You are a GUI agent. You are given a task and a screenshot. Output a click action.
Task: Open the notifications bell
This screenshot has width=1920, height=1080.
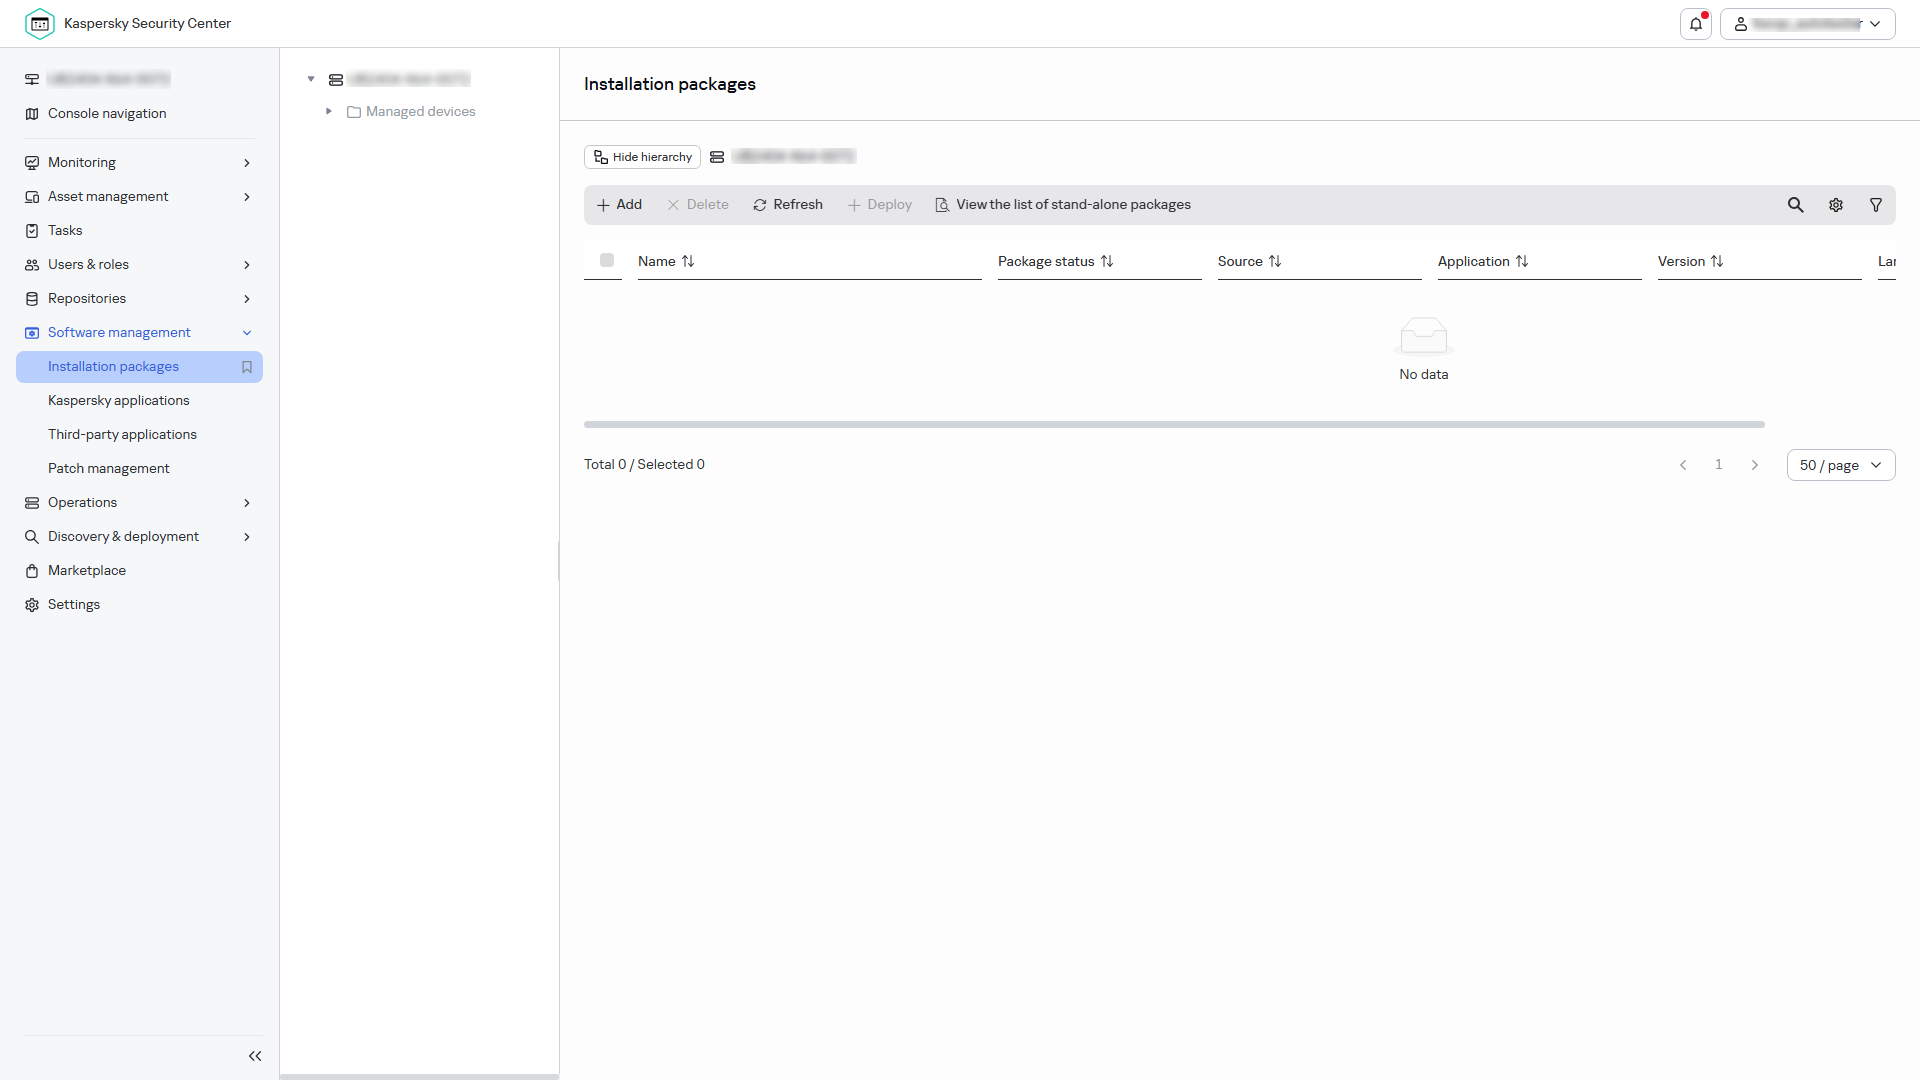[x=1696, y=24]
